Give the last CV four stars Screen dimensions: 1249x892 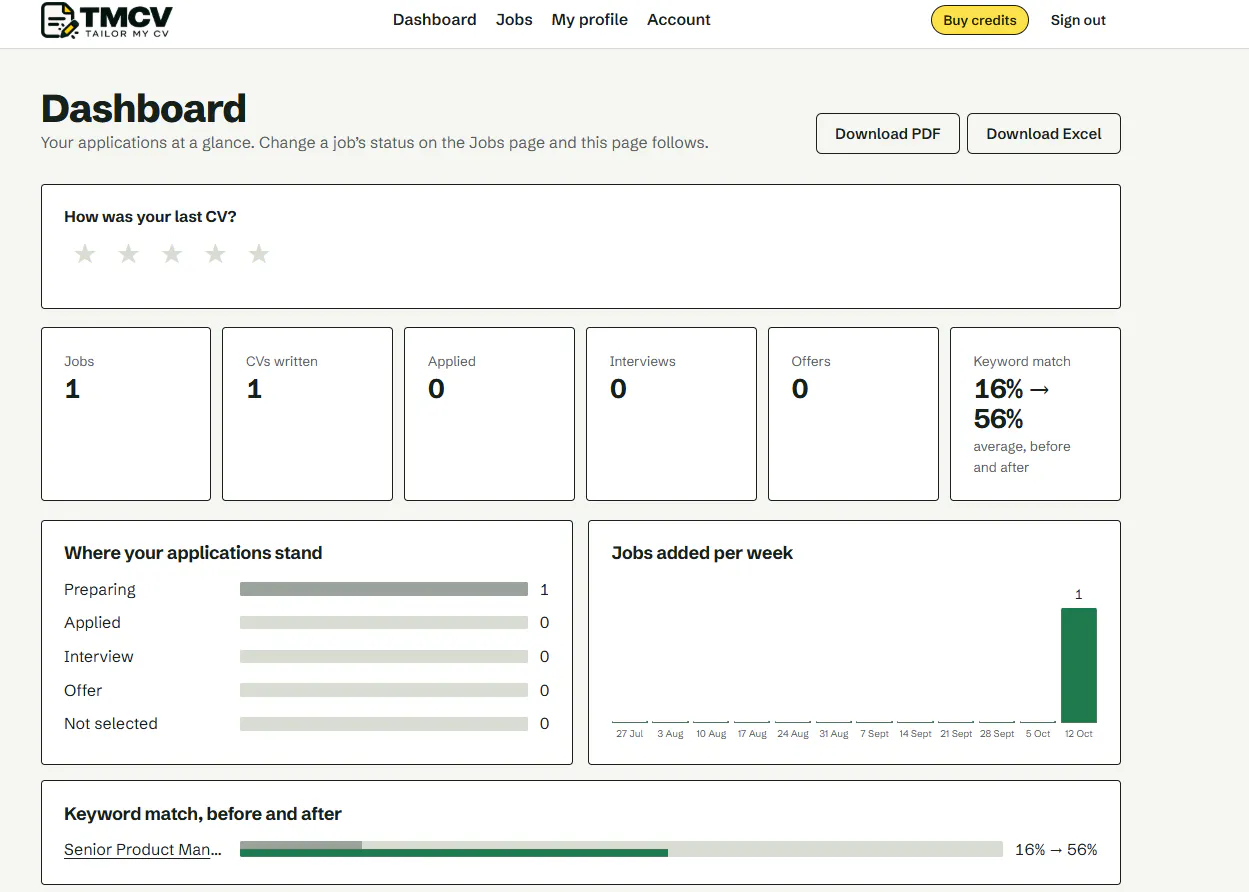215,254
